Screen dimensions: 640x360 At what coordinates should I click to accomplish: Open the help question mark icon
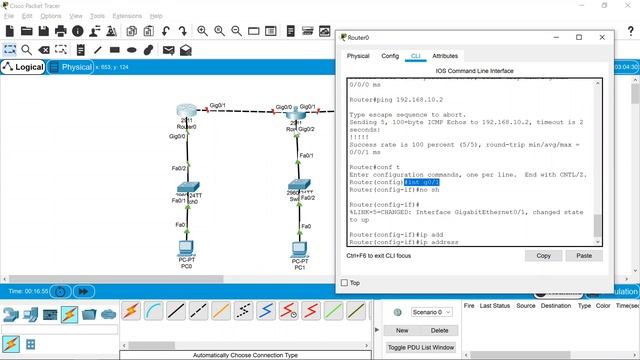631,31
